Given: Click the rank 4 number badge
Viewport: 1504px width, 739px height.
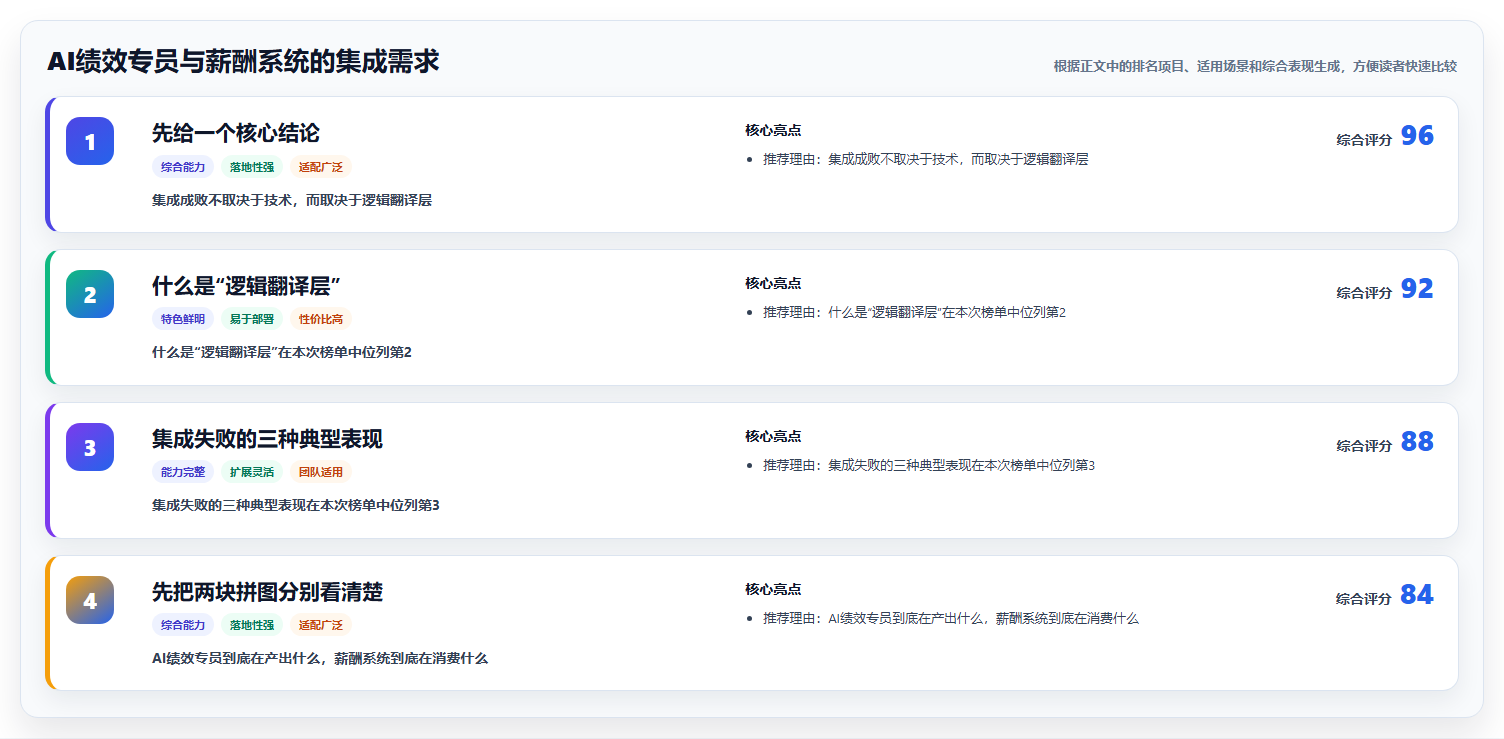Looking at the screenshot, I should (x=90, y=600).
